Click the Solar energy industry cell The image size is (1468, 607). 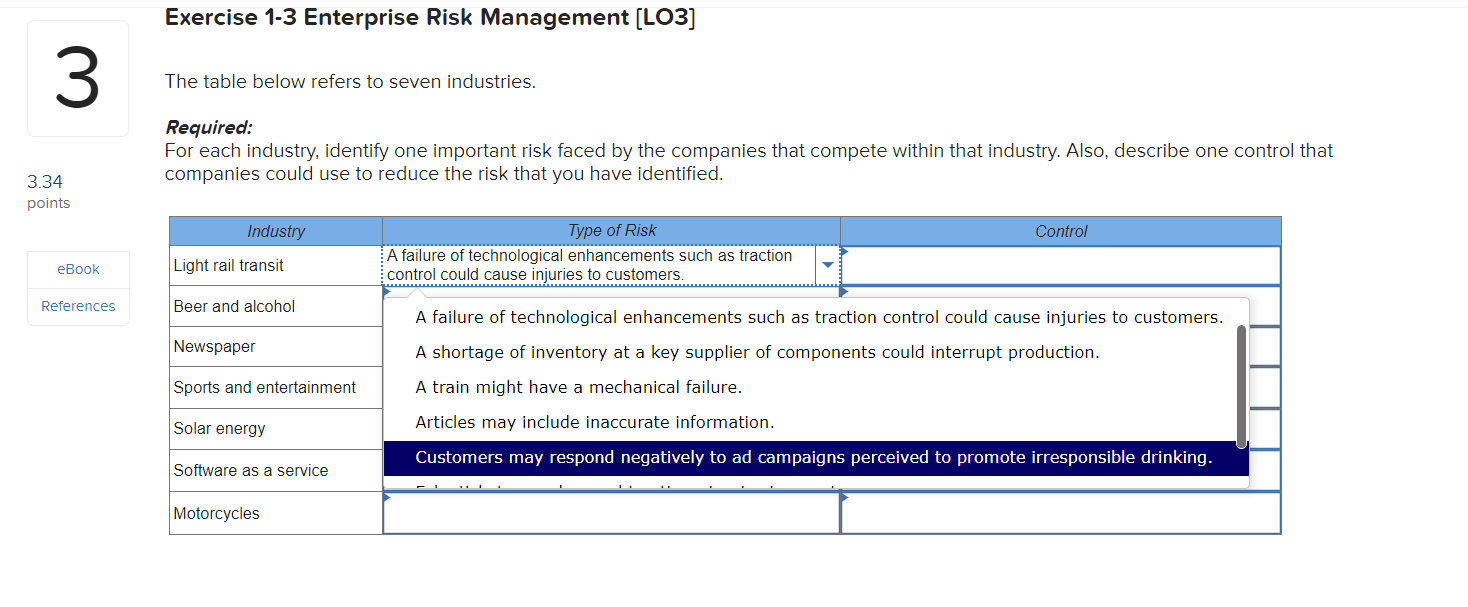[219, 428]
